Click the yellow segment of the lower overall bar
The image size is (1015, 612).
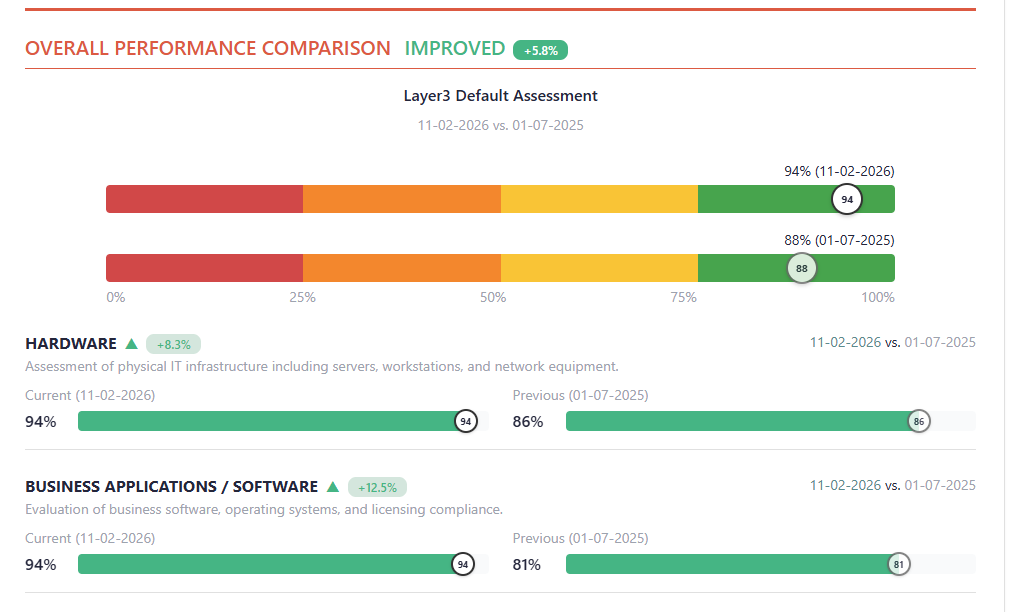tap(598, 268)
